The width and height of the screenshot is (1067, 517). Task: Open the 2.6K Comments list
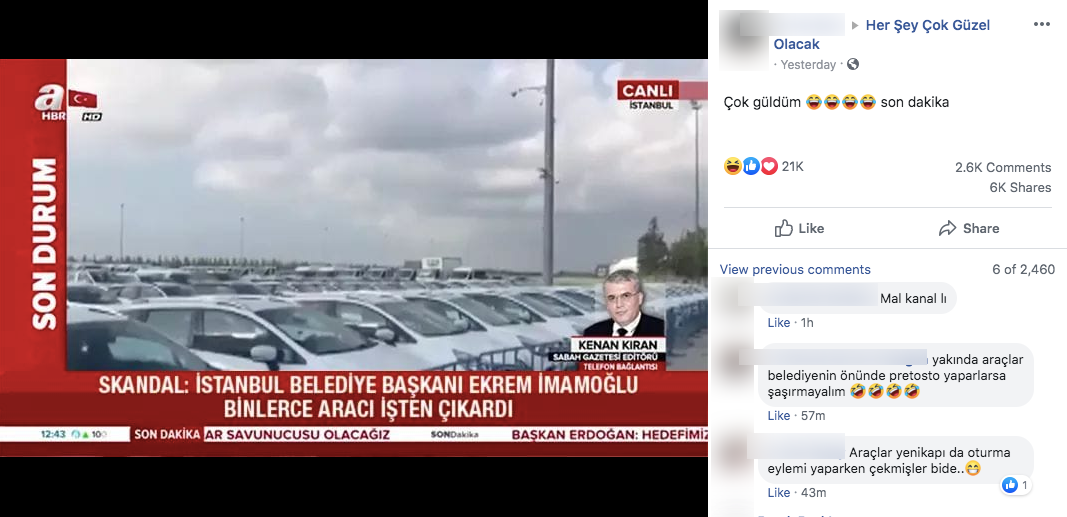(x=1003, y=167)
